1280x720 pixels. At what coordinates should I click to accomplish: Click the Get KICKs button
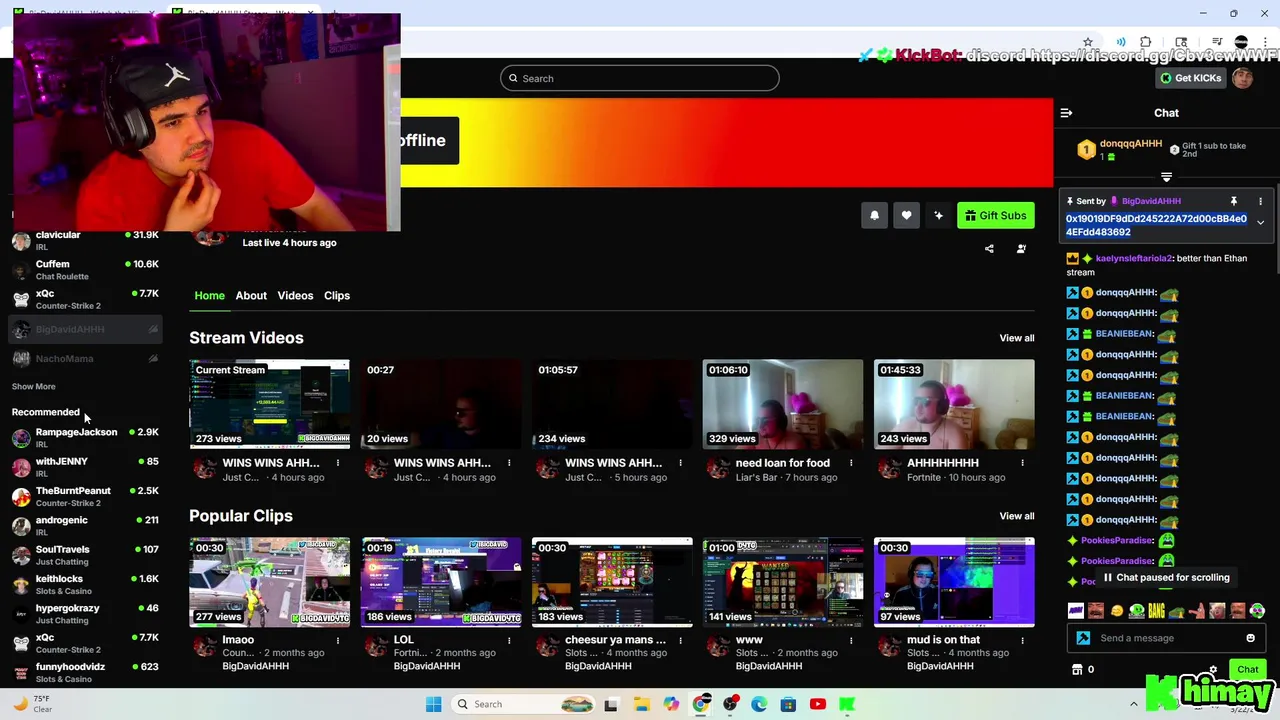point(1190,78)
